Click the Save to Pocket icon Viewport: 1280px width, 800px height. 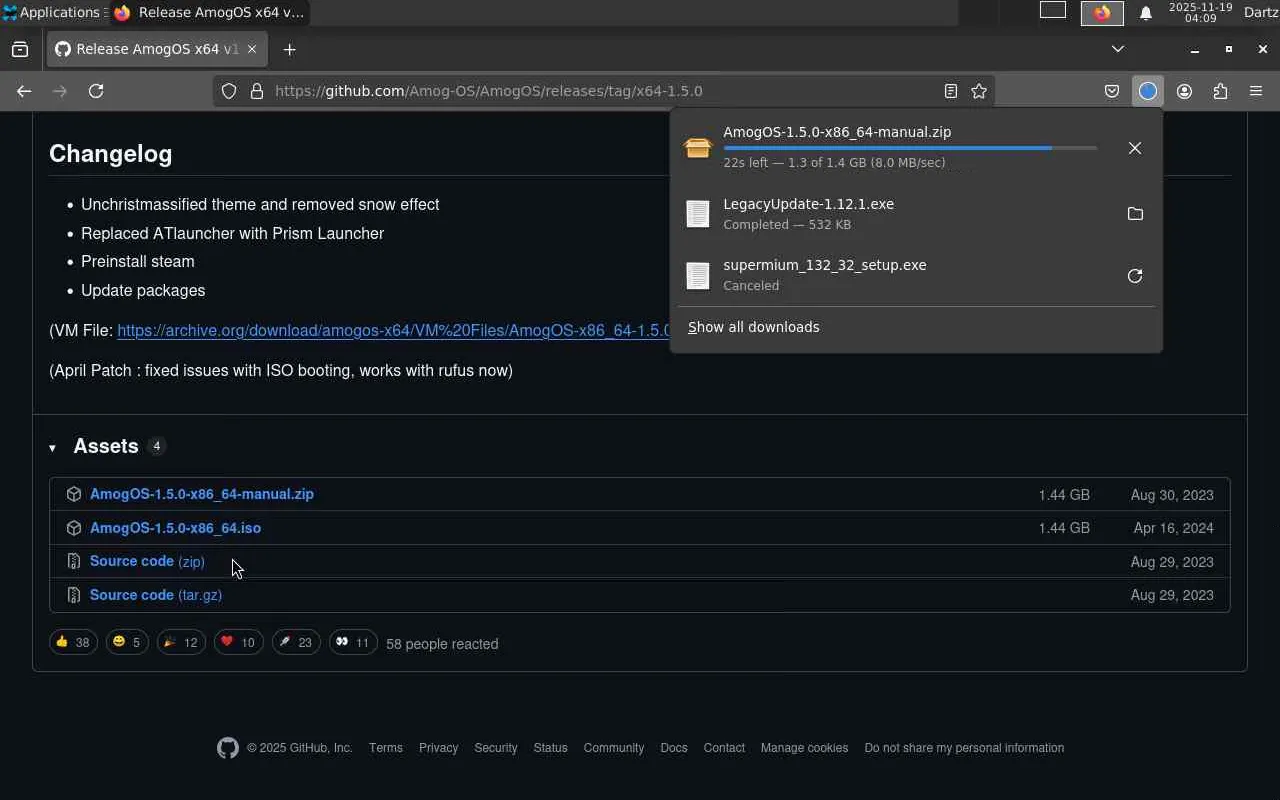point(1112,91)
